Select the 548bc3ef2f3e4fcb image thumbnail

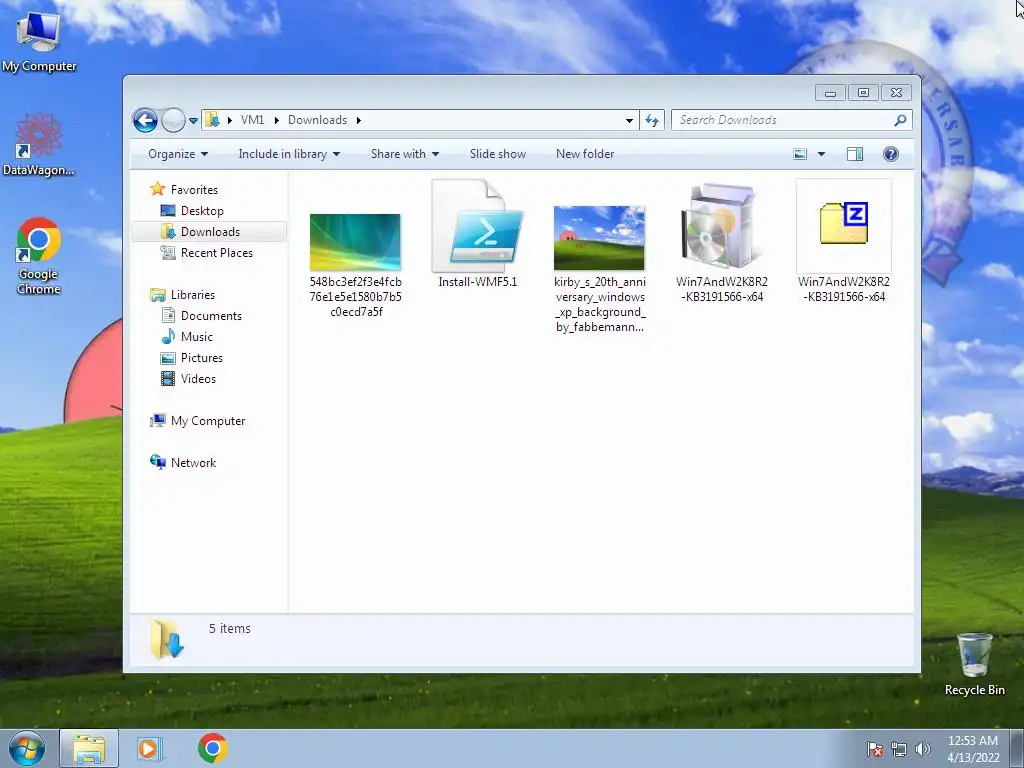point(355,242)
